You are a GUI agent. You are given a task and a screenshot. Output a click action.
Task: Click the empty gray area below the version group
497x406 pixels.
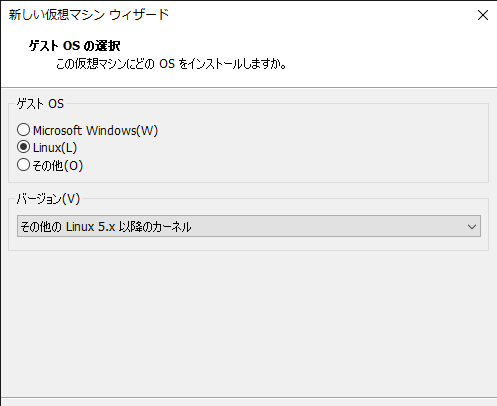pyautogui.click(x=248, y=323)
